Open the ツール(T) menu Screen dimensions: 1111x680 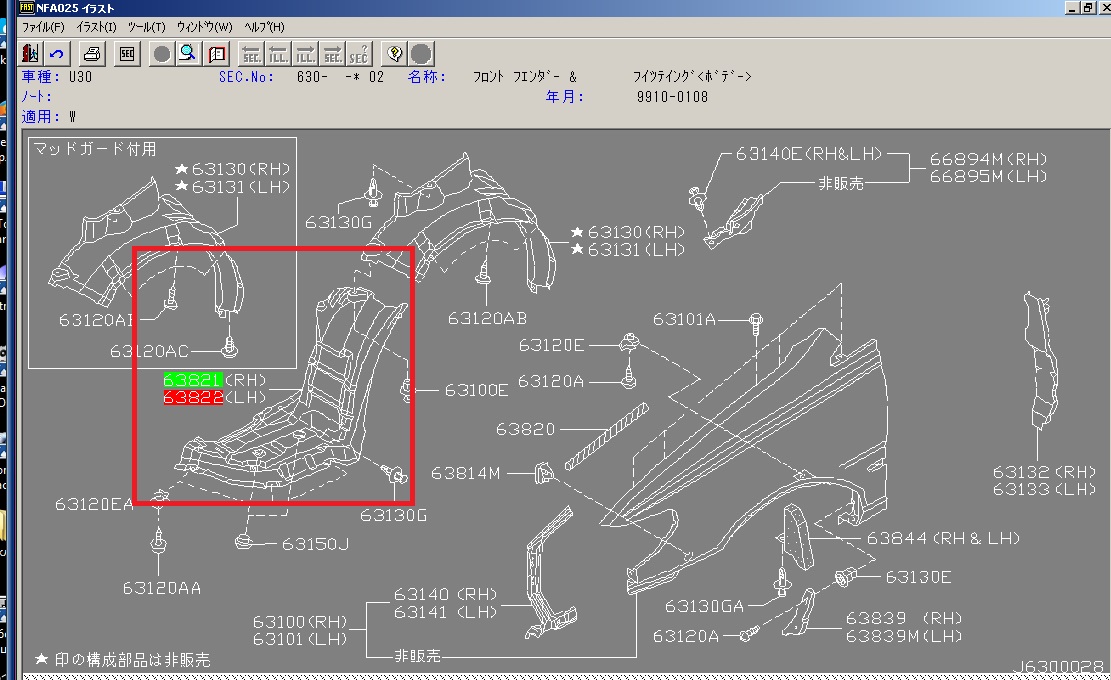pos(147,27)
